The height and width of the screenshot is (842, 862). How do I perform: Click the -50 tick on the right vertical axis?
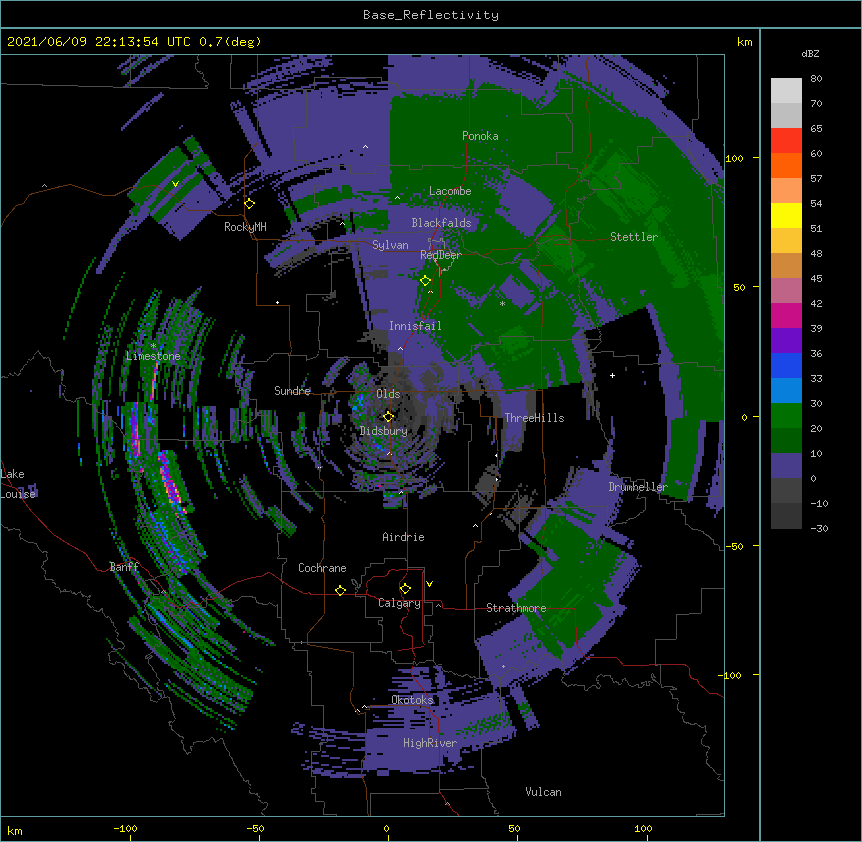[x=734, y=546]
